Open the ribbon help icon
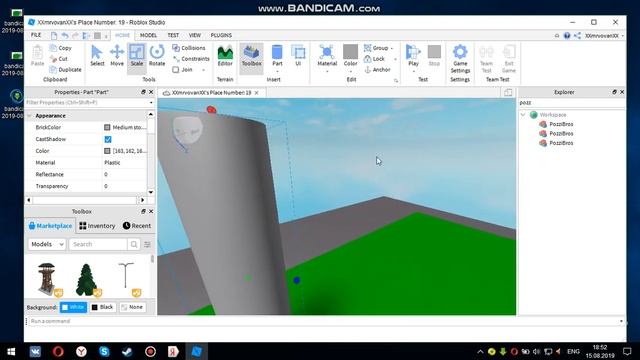Image resolution: width=640 pixels, height=360 pixels. (567, 36)
